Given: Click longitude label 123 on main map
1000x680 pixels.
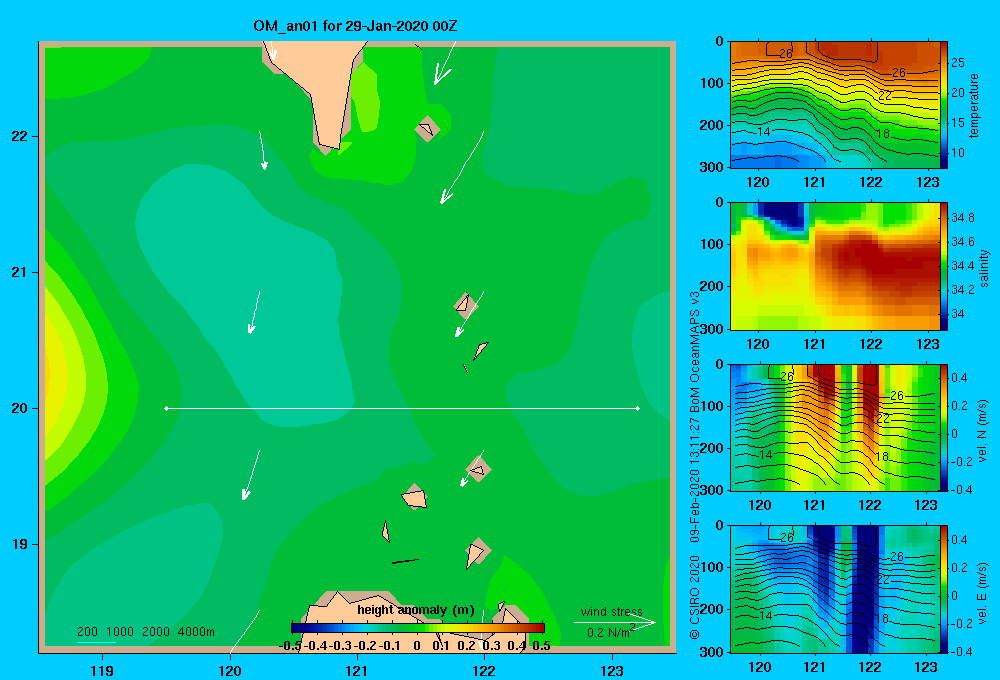Looking at the screenshot, I should point(612,671).
